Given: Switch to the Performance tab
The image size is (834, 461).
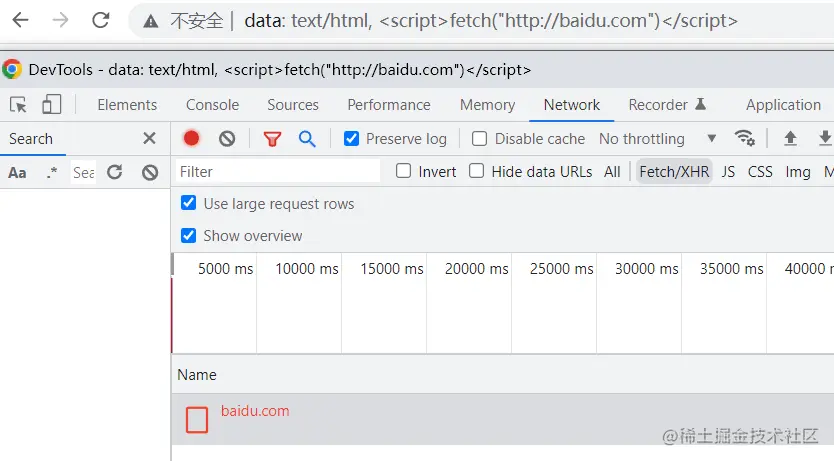Looking at the screenshot, I should coord(389,105).
